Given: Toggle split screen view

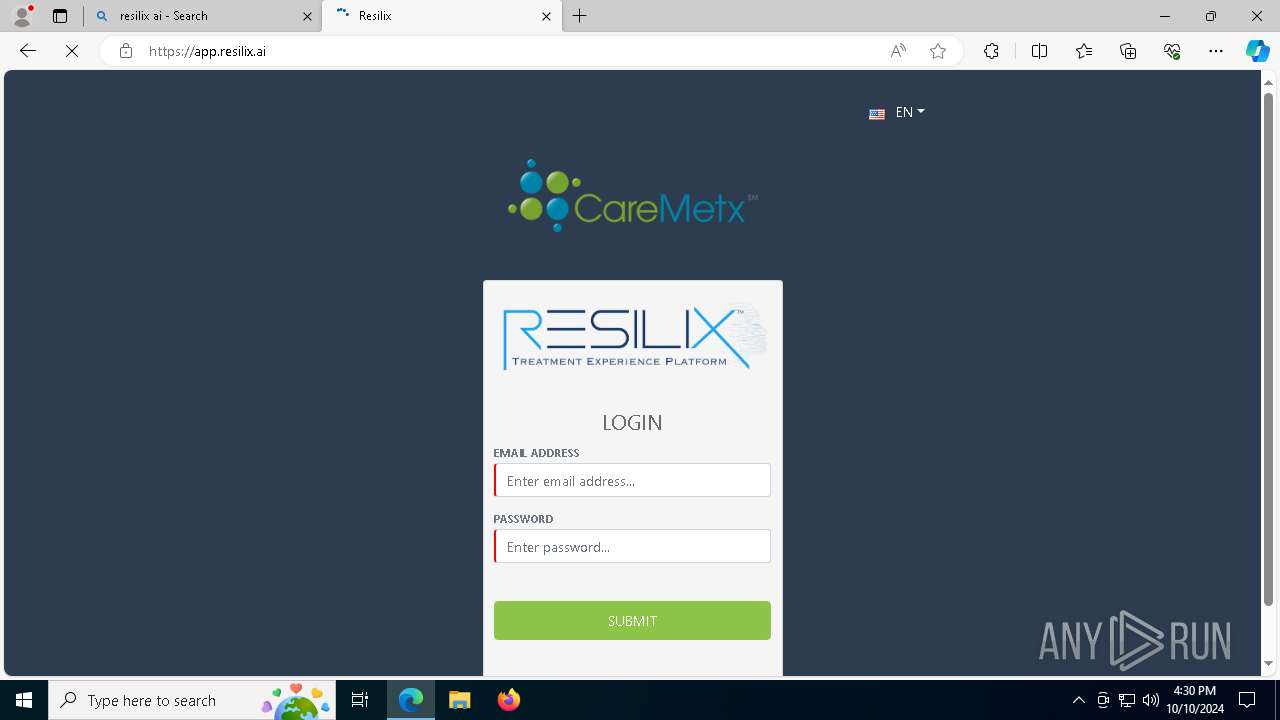Looking at the screenshot, I should (x=1039, y=51).
